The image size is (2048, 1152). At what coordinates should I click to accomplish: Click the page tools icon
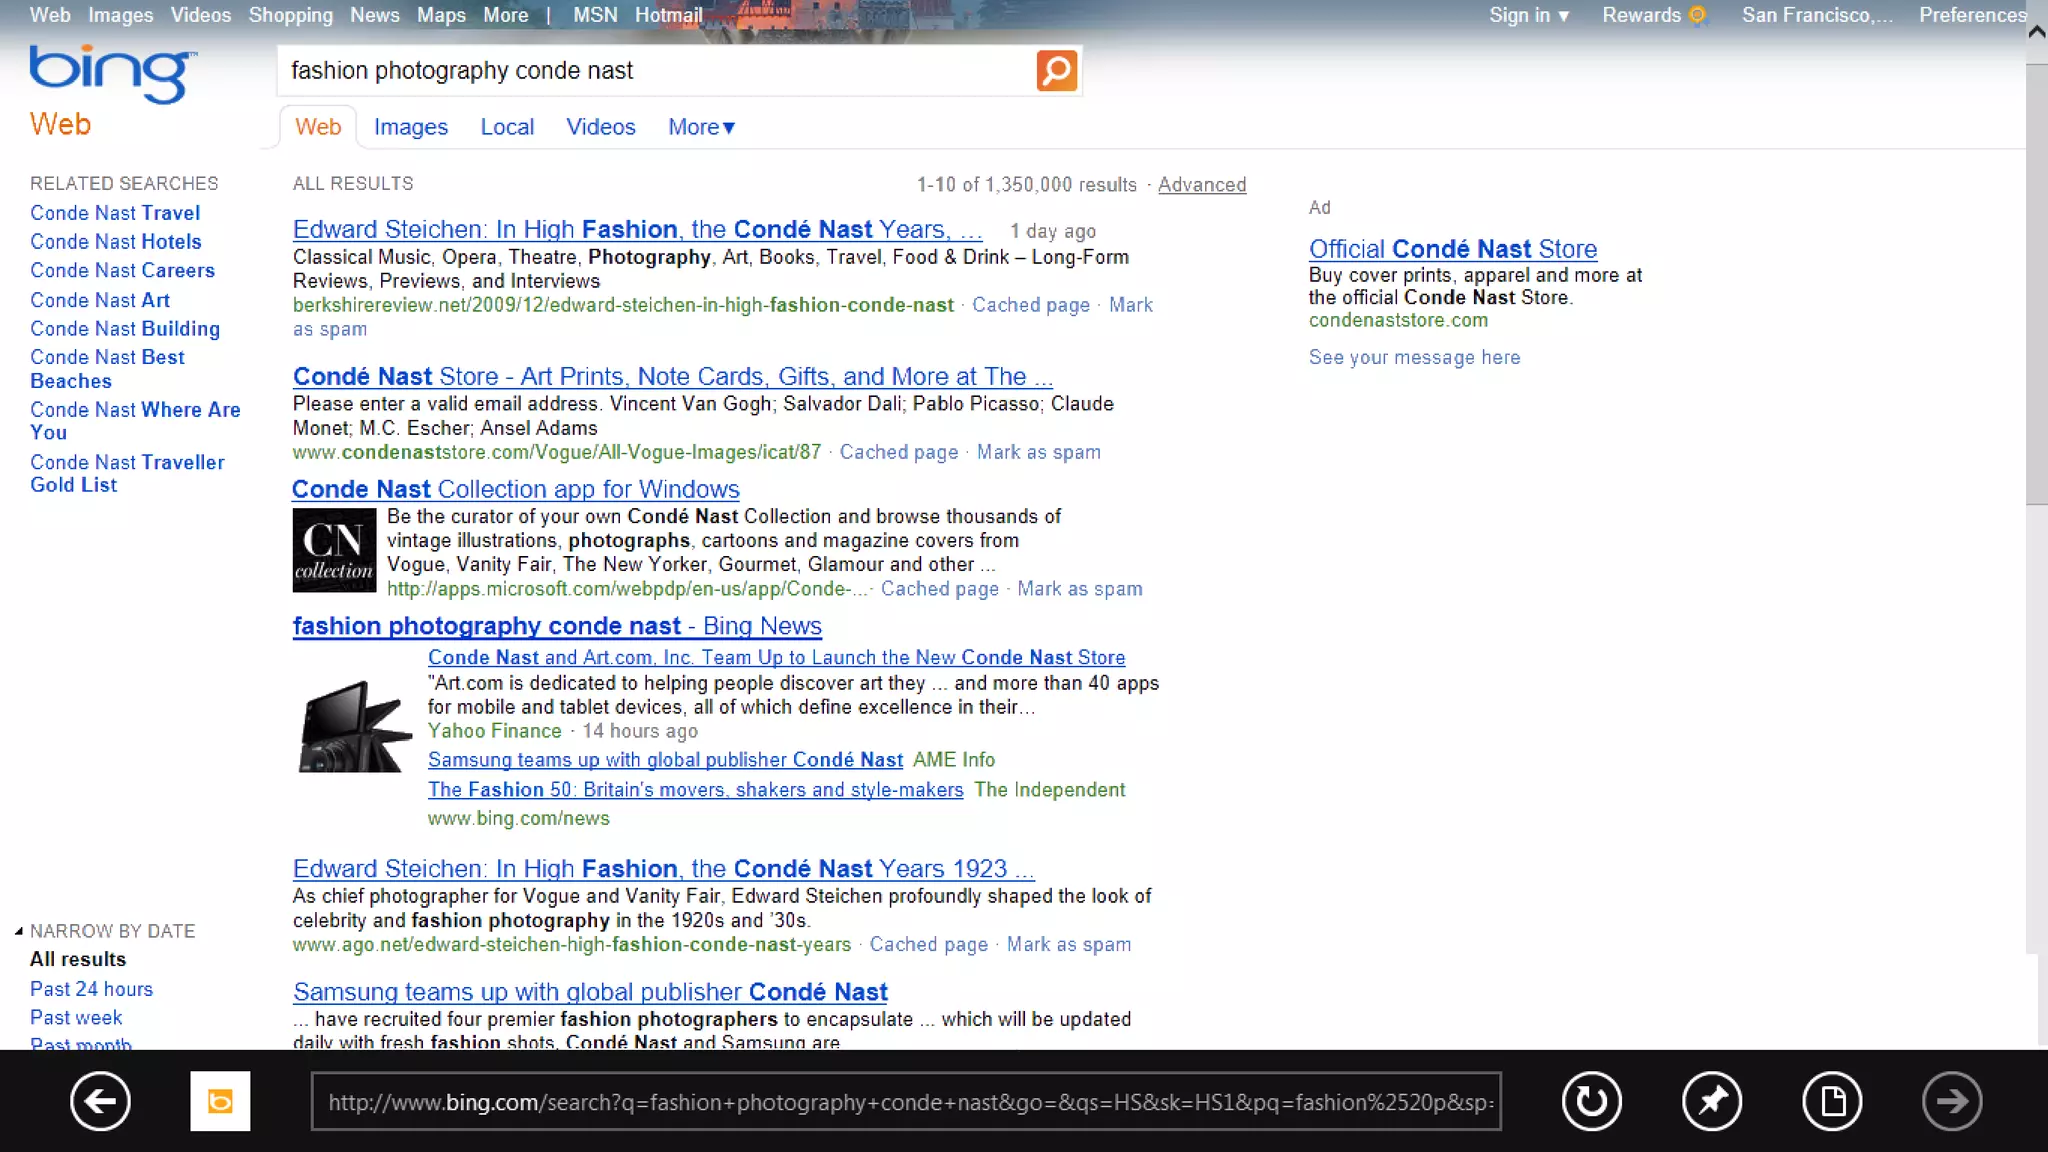pyautogui.click(x=1831, y=1101)
